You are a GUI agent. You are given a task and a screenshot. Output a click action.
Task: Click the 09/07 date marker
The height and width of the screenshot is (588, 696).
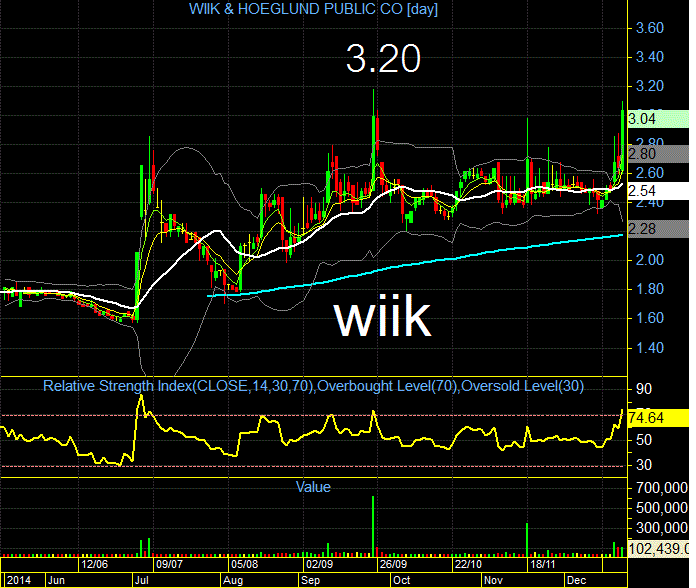(x=169, y=564)
